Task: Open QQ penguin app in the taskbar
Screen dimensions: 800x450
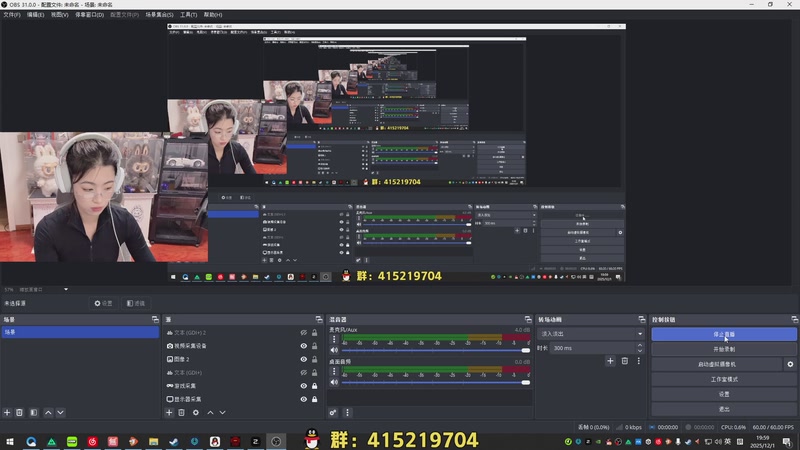Action: [215, 441]
